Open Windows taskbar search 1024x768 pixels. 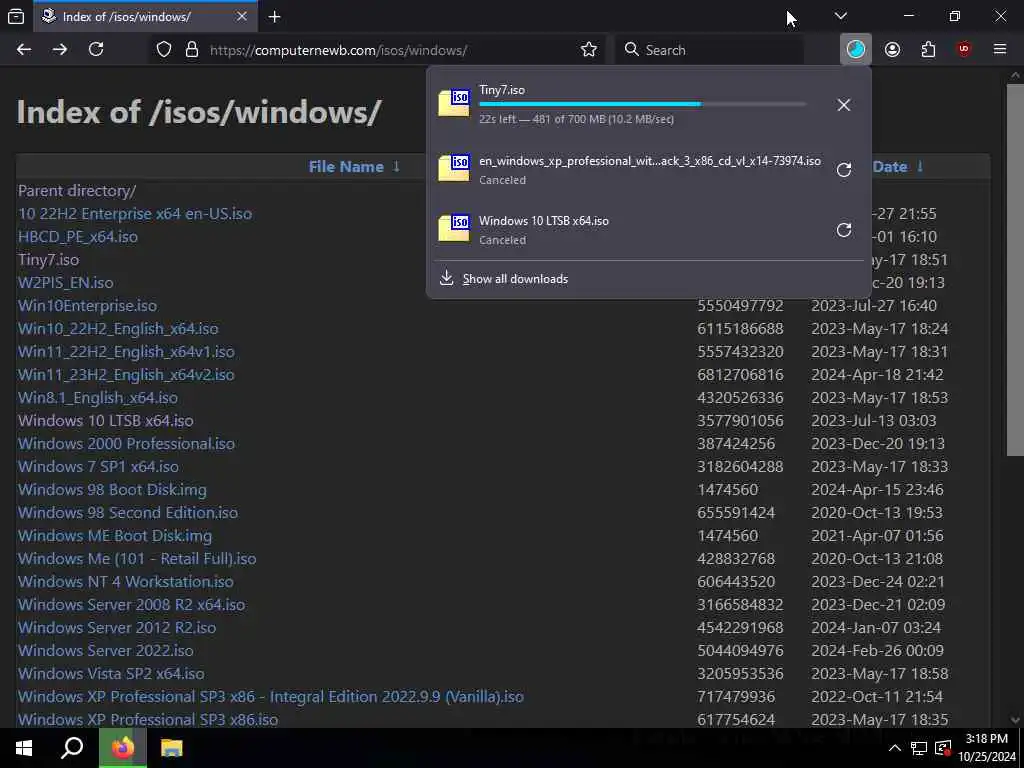pos(72,748)
